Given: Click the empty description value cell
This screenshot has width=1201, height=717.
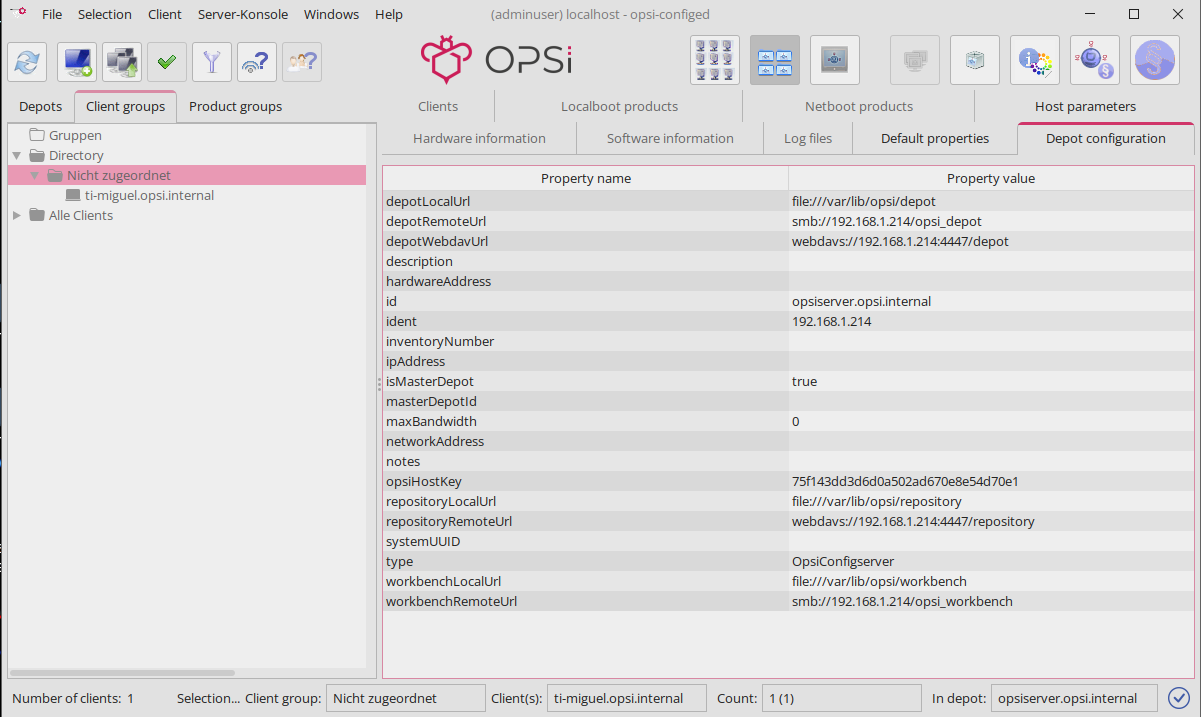Looking at the screenshot, I should tap(991, 261).
